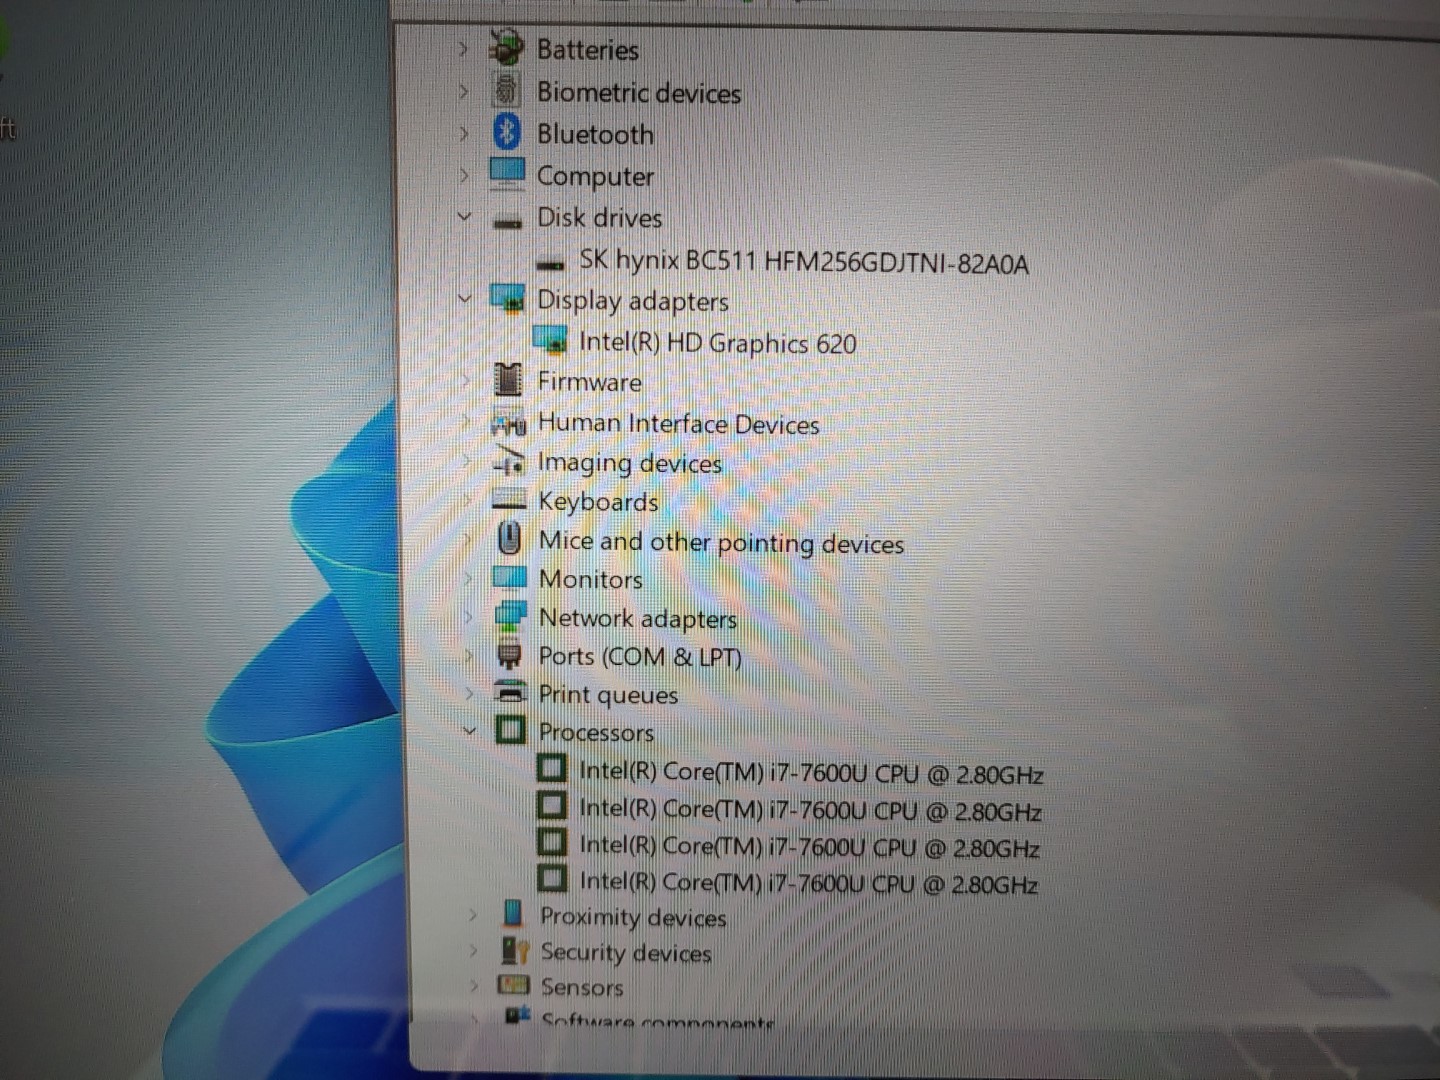Collapse the Processors node
The image size is (1440, 1080).
tap(469, 731)
